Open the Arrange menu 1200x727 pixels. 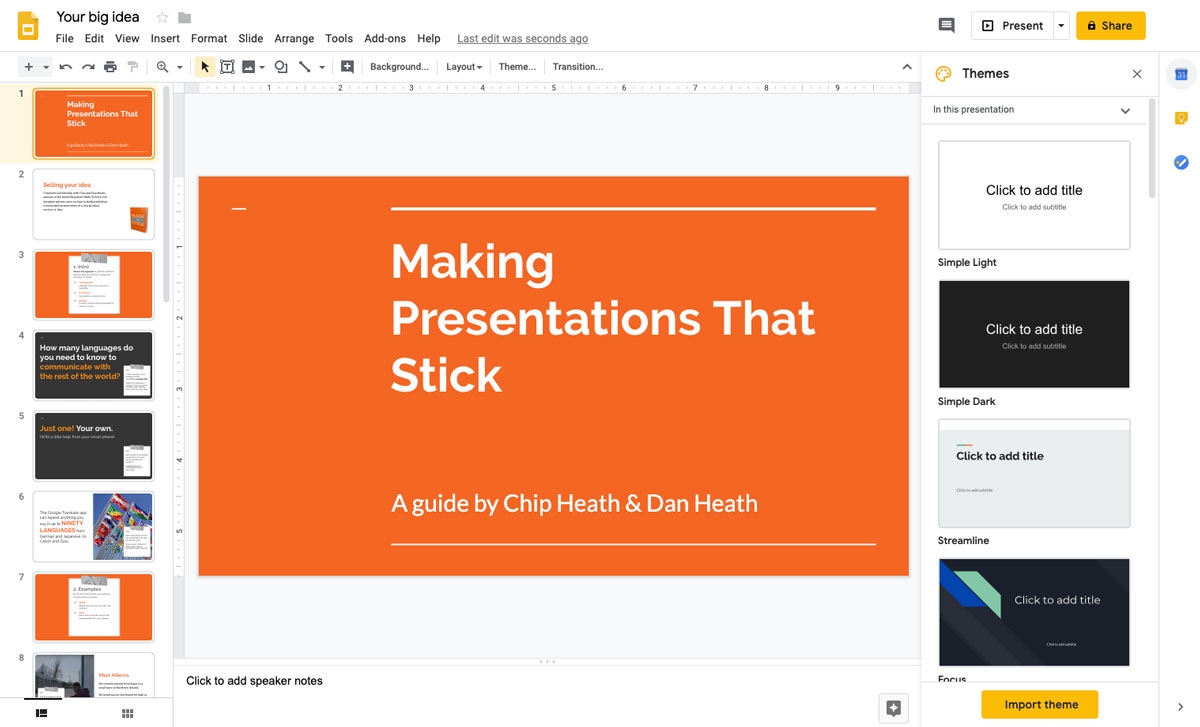coord(294,38)
